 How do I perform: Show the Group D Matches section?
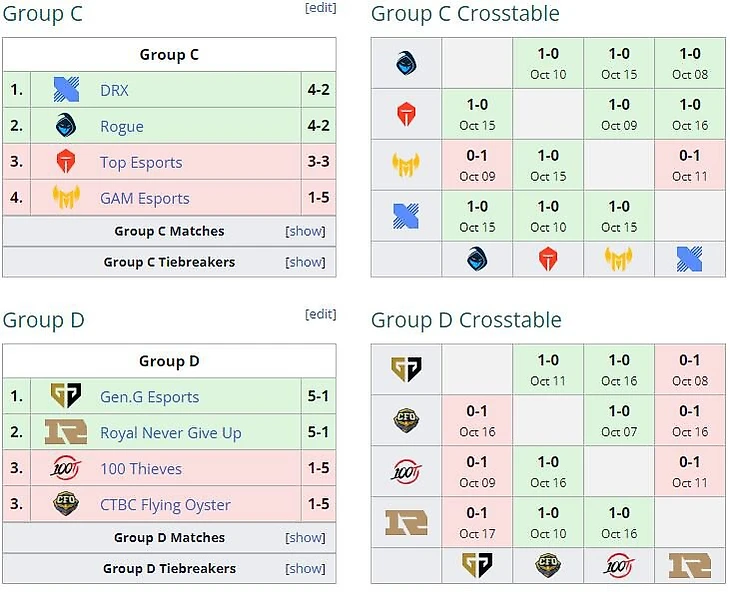pyautogui.click(x=305, y=537)
